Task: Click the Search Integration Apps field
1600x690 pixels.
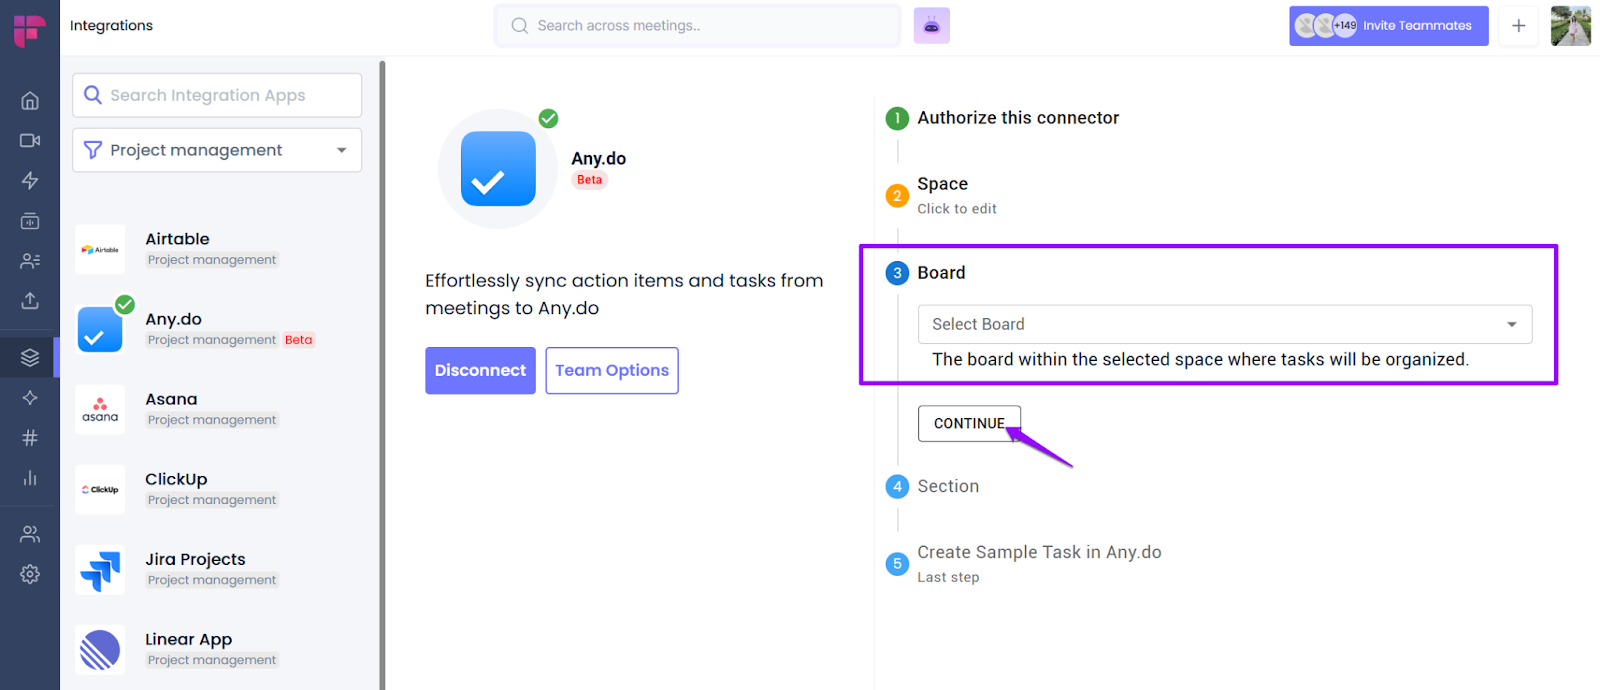Action: click(217, 95)
